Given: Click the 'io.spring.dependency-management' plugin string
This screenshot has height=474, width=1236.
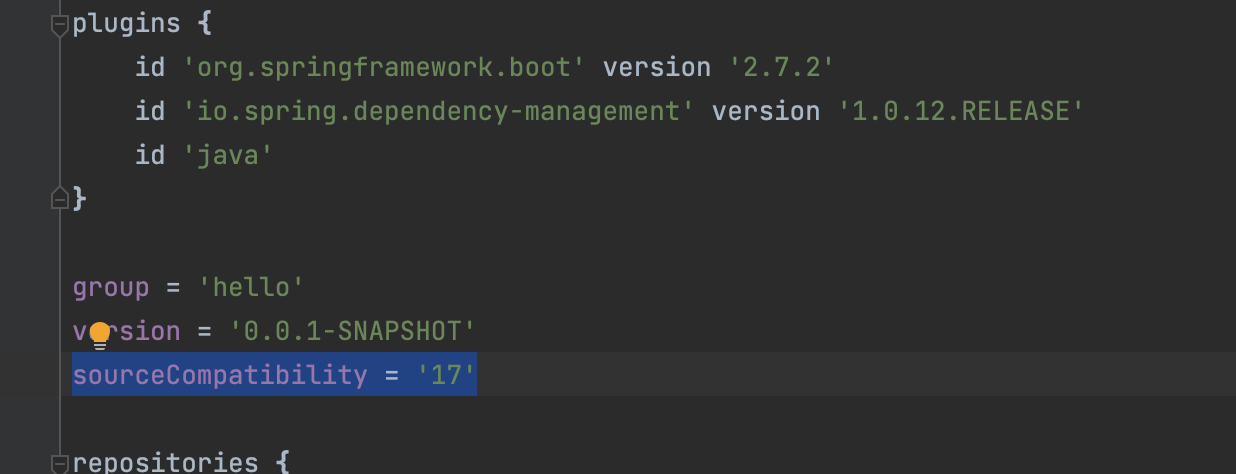Looking at the screenshot, I should click(439, 112).
